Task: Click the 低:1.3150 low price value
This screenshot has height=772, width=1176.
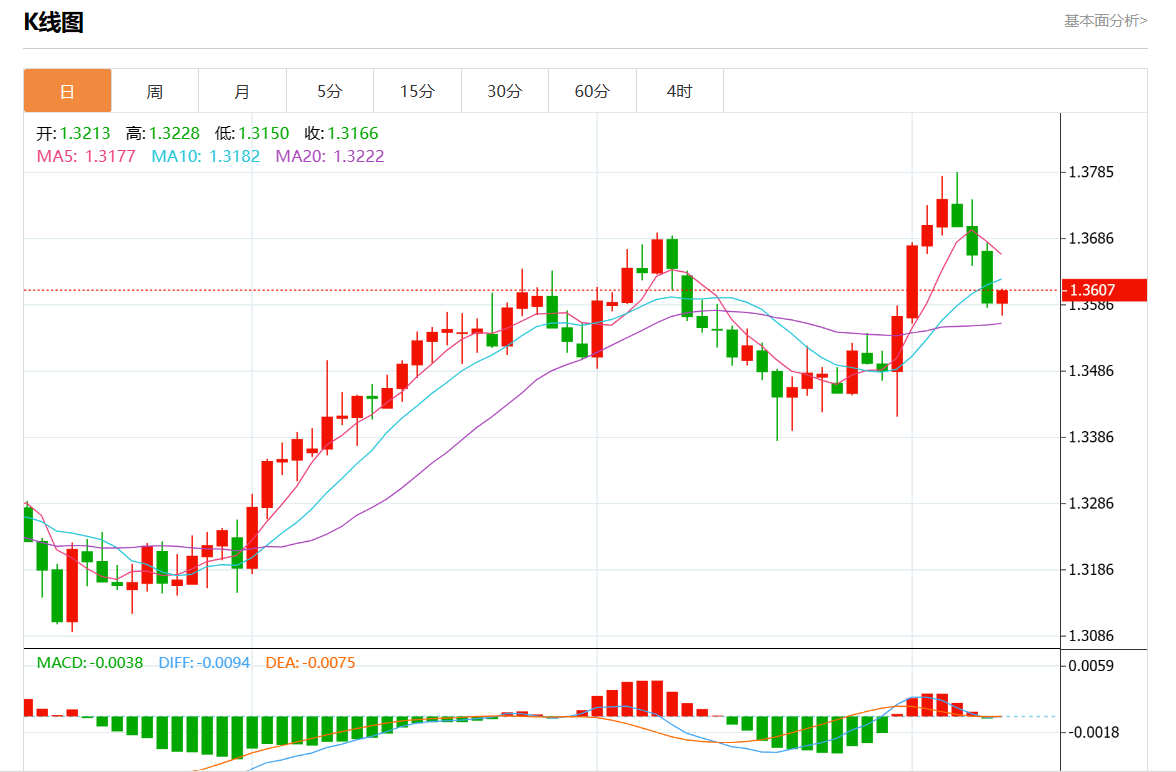Action: click(252, 134)
